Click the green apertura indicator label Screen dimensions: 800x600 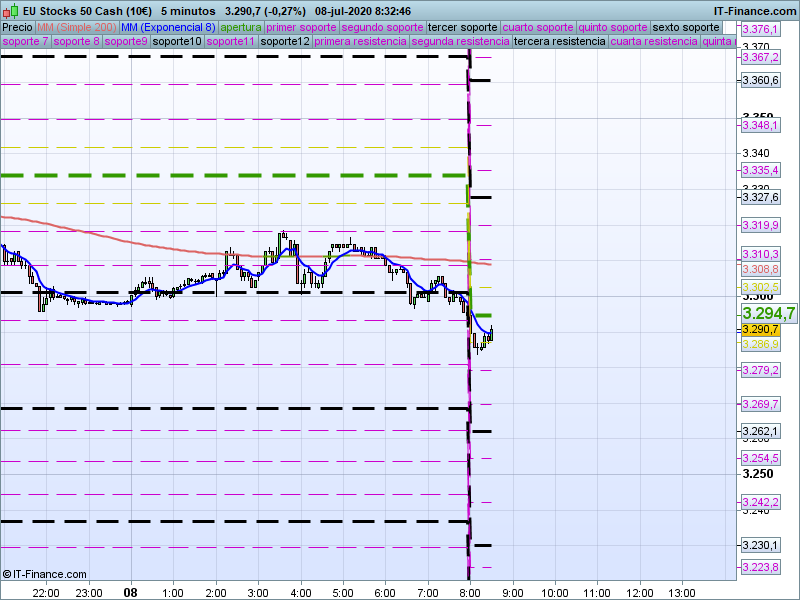pyautogui.click(x=241, y=27)
